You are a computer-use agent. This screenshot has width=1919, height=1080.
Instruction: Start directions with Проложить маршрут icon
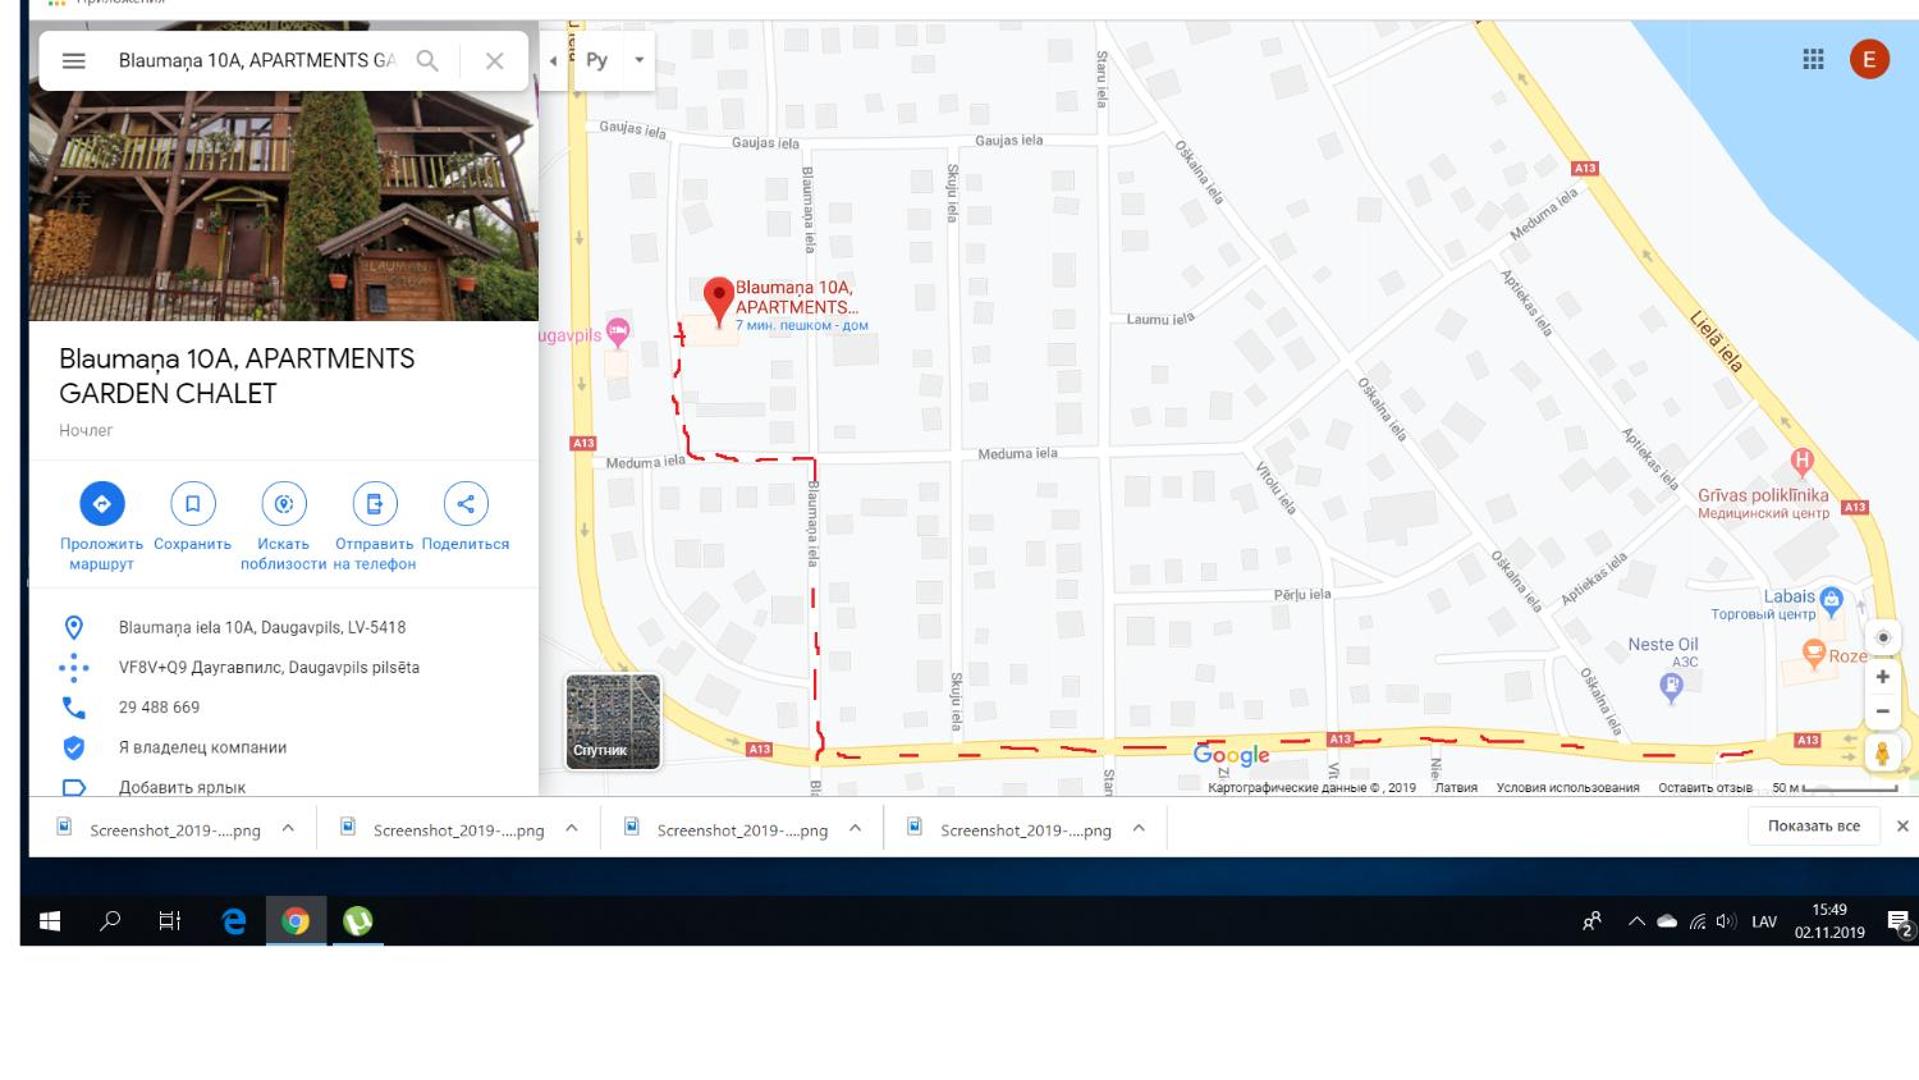coord(102,504)
